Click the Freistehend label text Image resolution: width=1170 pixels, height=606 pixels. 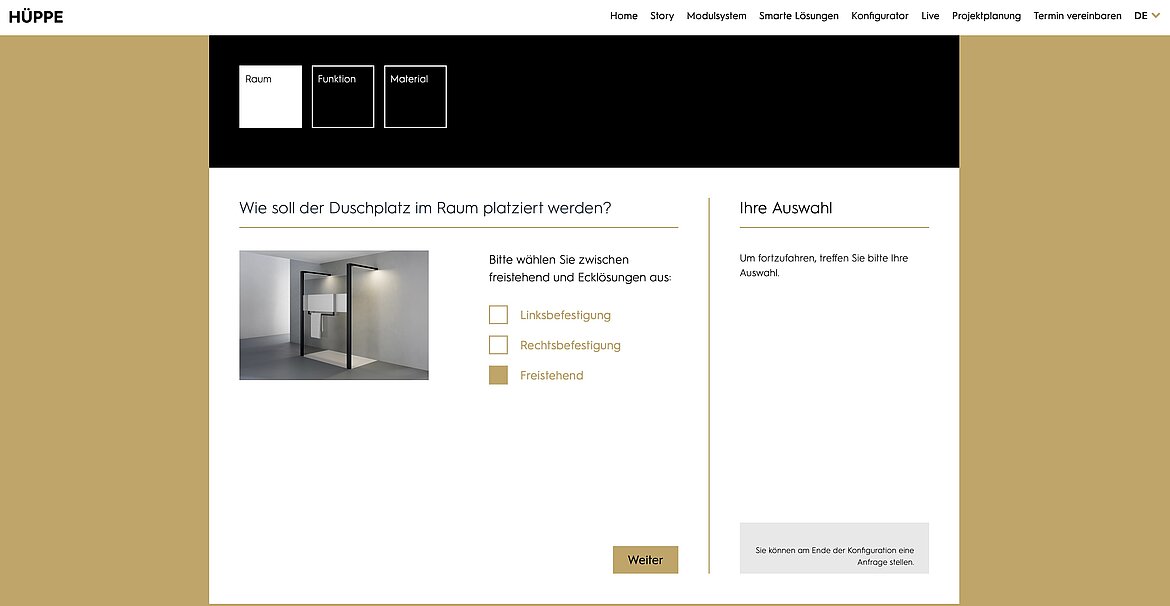point(551,376)
